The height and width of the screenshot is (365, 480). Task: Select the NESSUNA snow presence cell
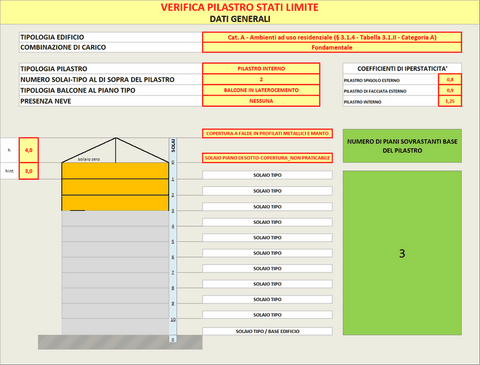(x=261, y=101)
